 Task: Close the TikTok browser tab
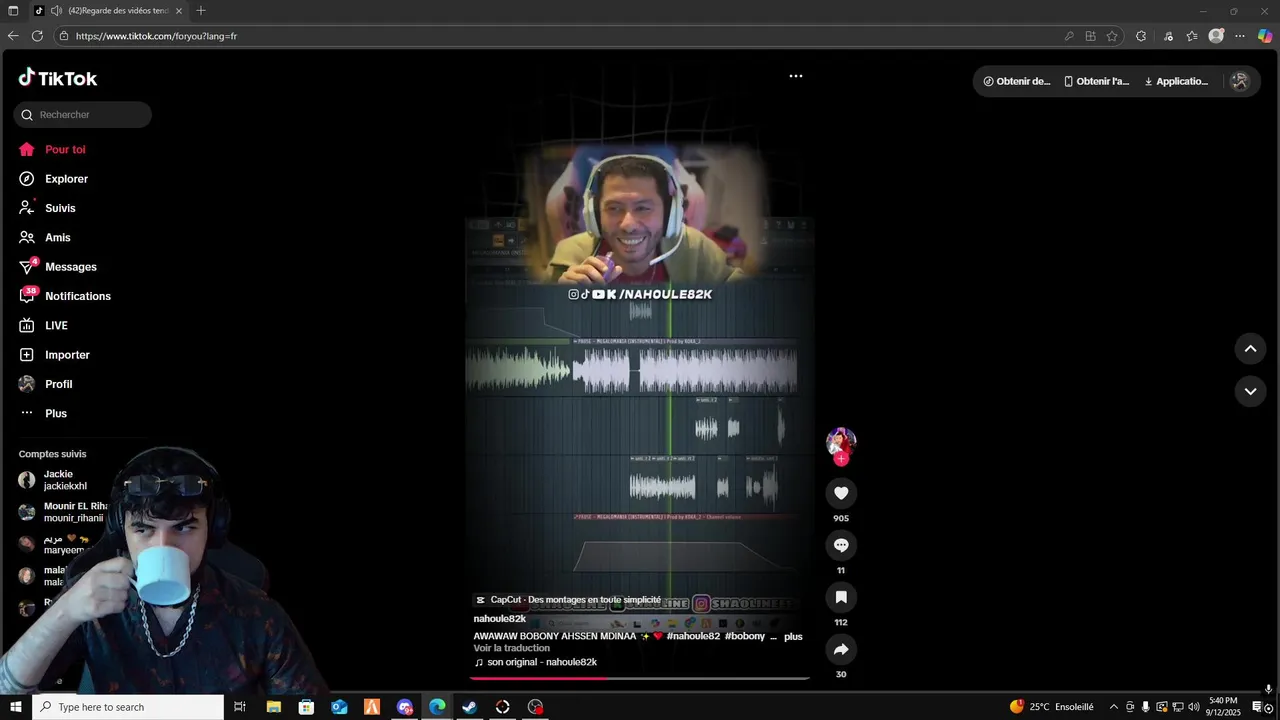[x=179, y=11]
